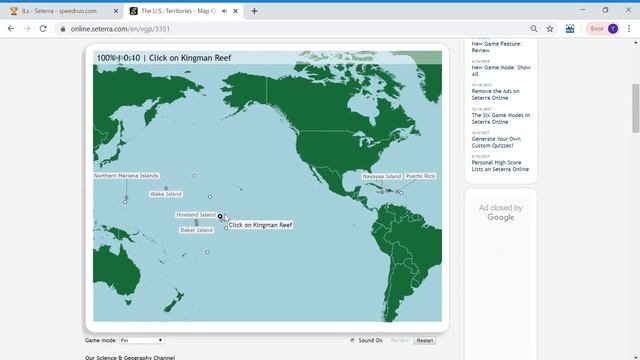Click the score and timer status text
The height and width of the screenshot is (360, 640).
coord(118,58)
